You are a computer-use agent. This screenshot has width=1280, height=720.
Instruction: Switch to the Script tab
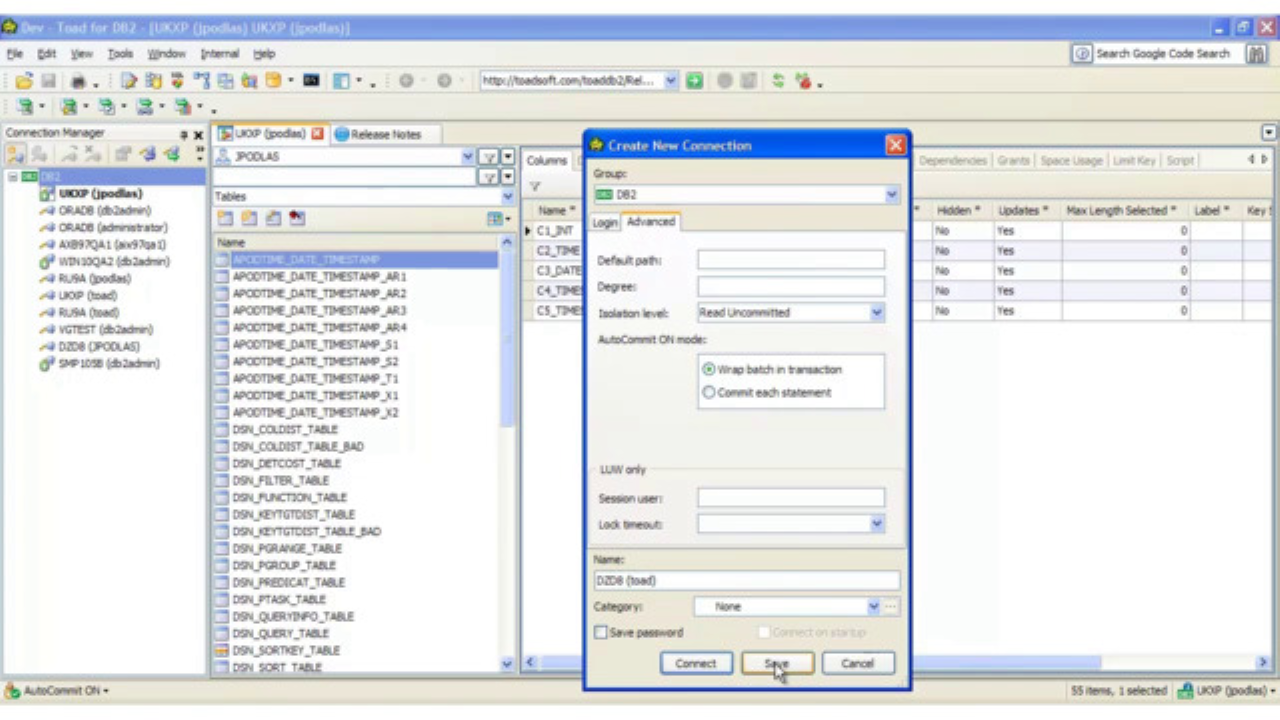[1180, 160]
